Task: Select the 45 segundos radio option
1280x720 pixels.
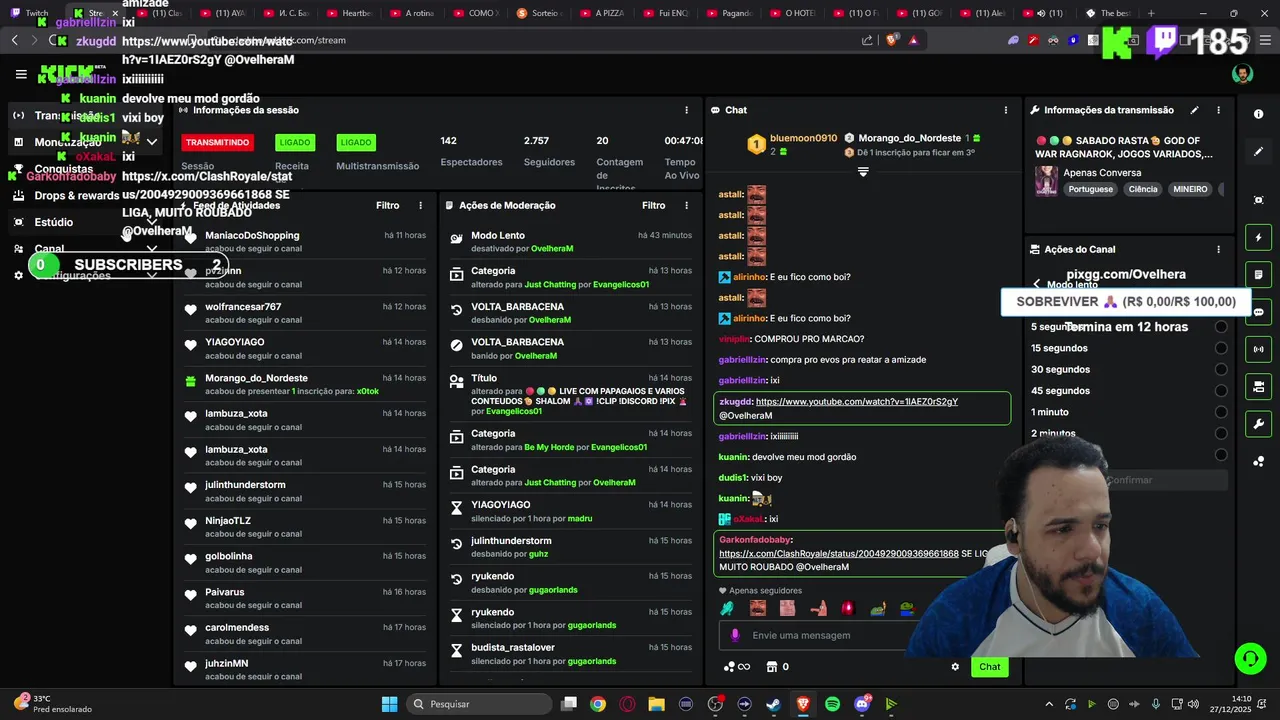Action: (x=1221, y=391)
